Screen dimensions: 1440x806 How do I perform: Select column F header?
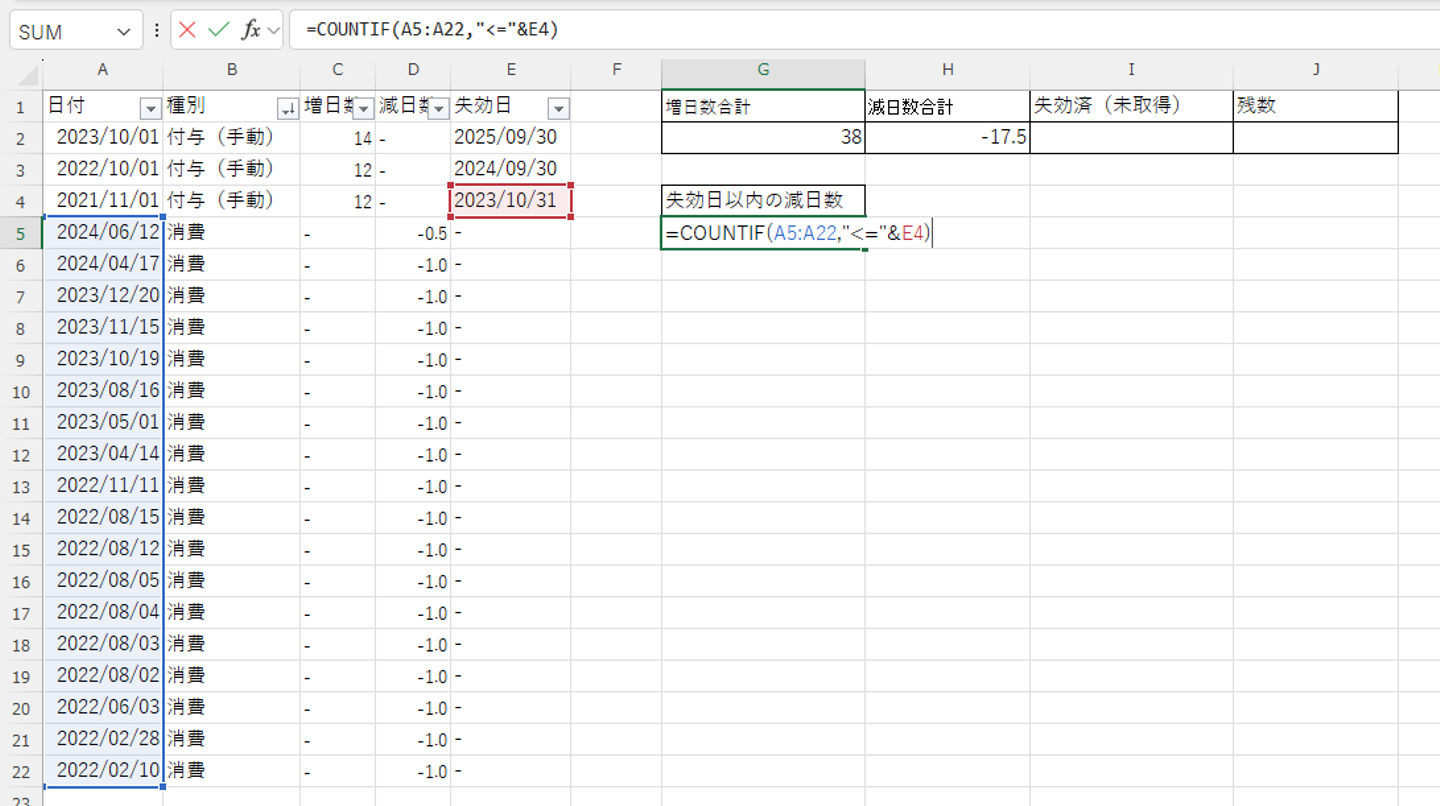[616, 69]
